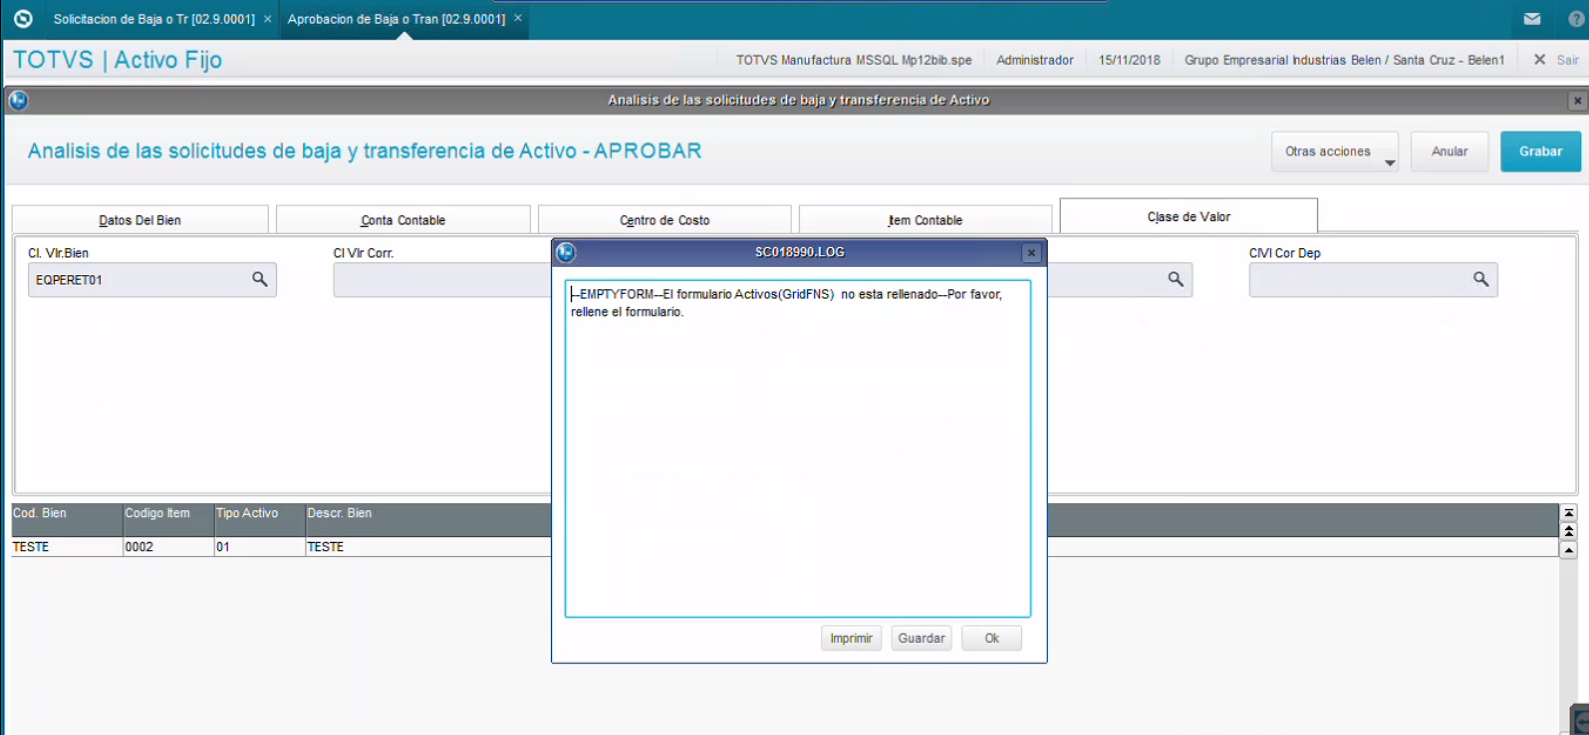
Task: Open the Item Contable tab
Action: point(925,220)
